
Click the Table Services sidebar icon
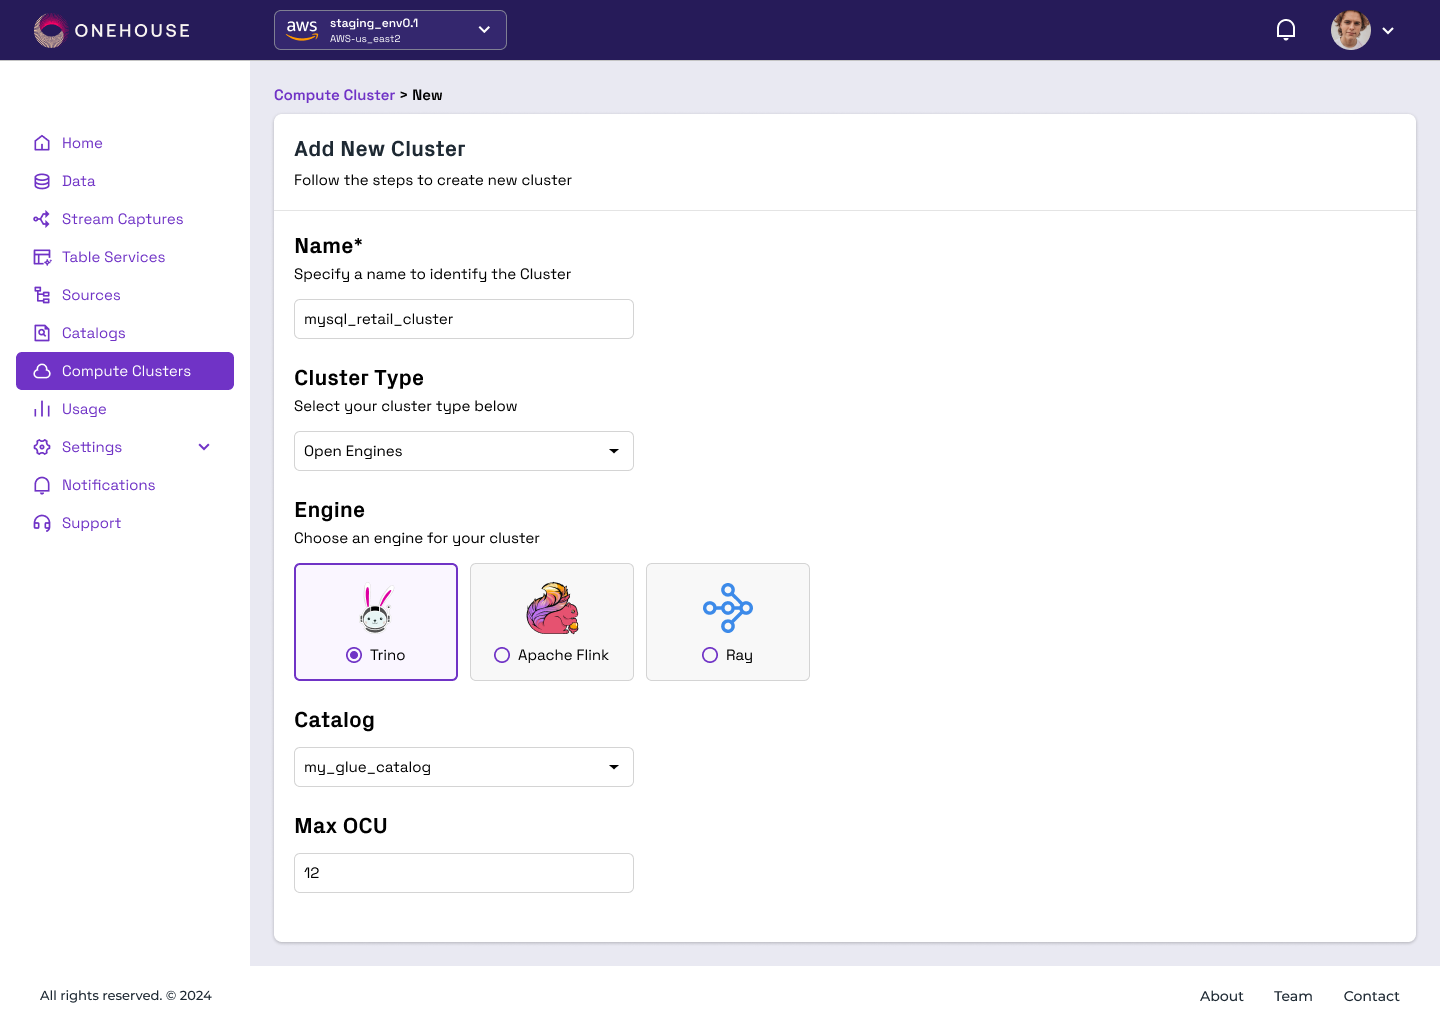coord(42,257)
